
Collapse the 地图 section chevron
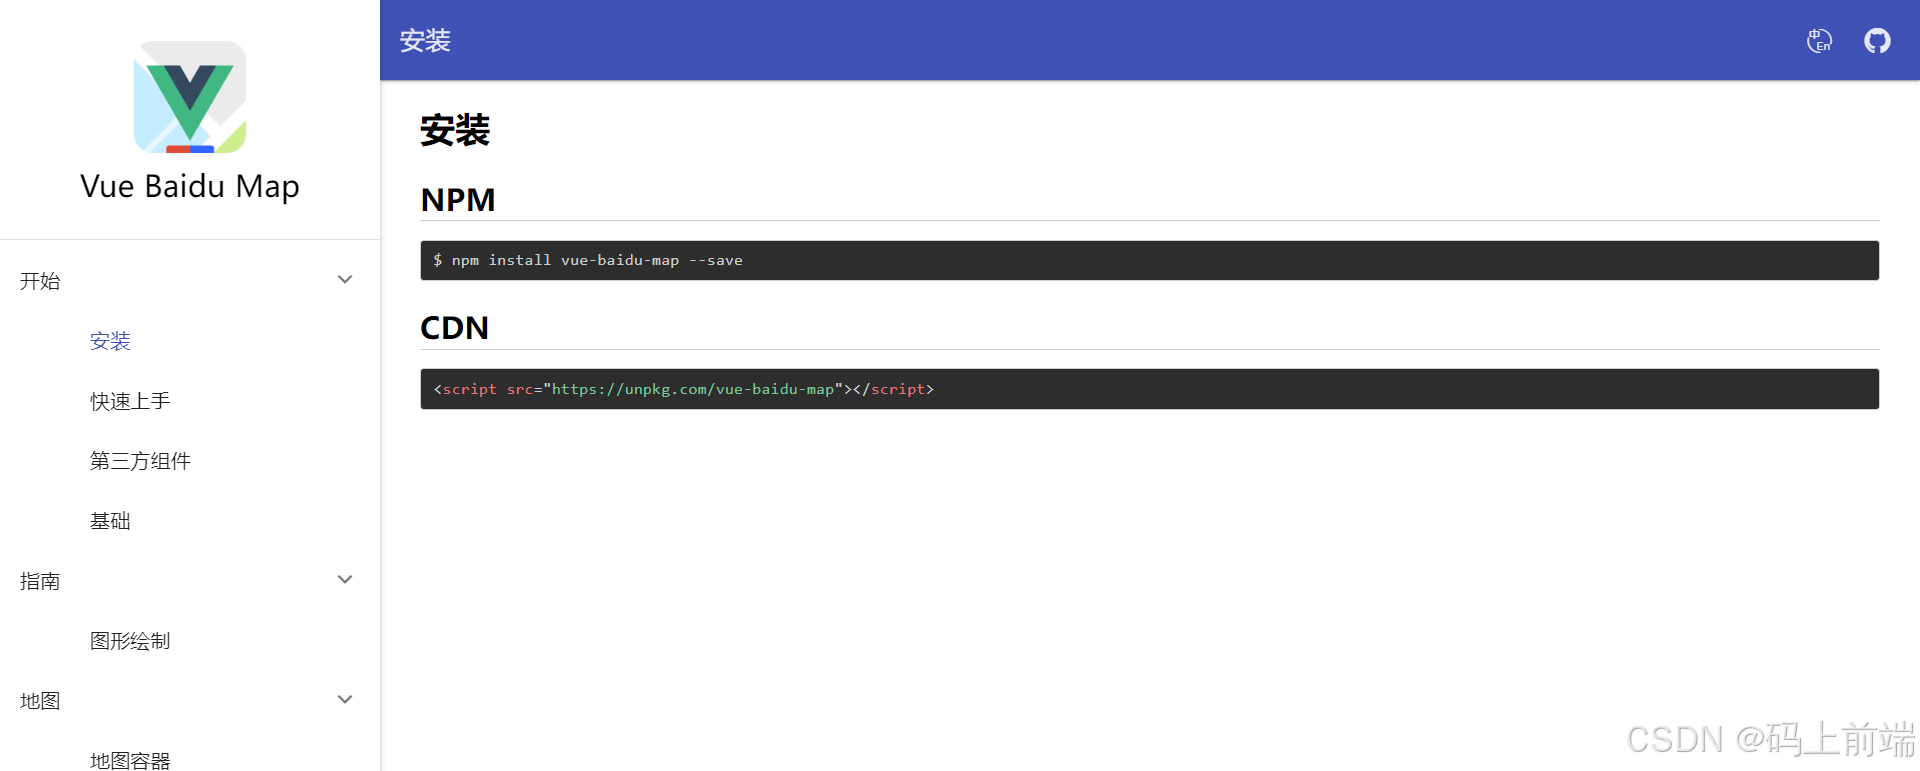[345, 700]
